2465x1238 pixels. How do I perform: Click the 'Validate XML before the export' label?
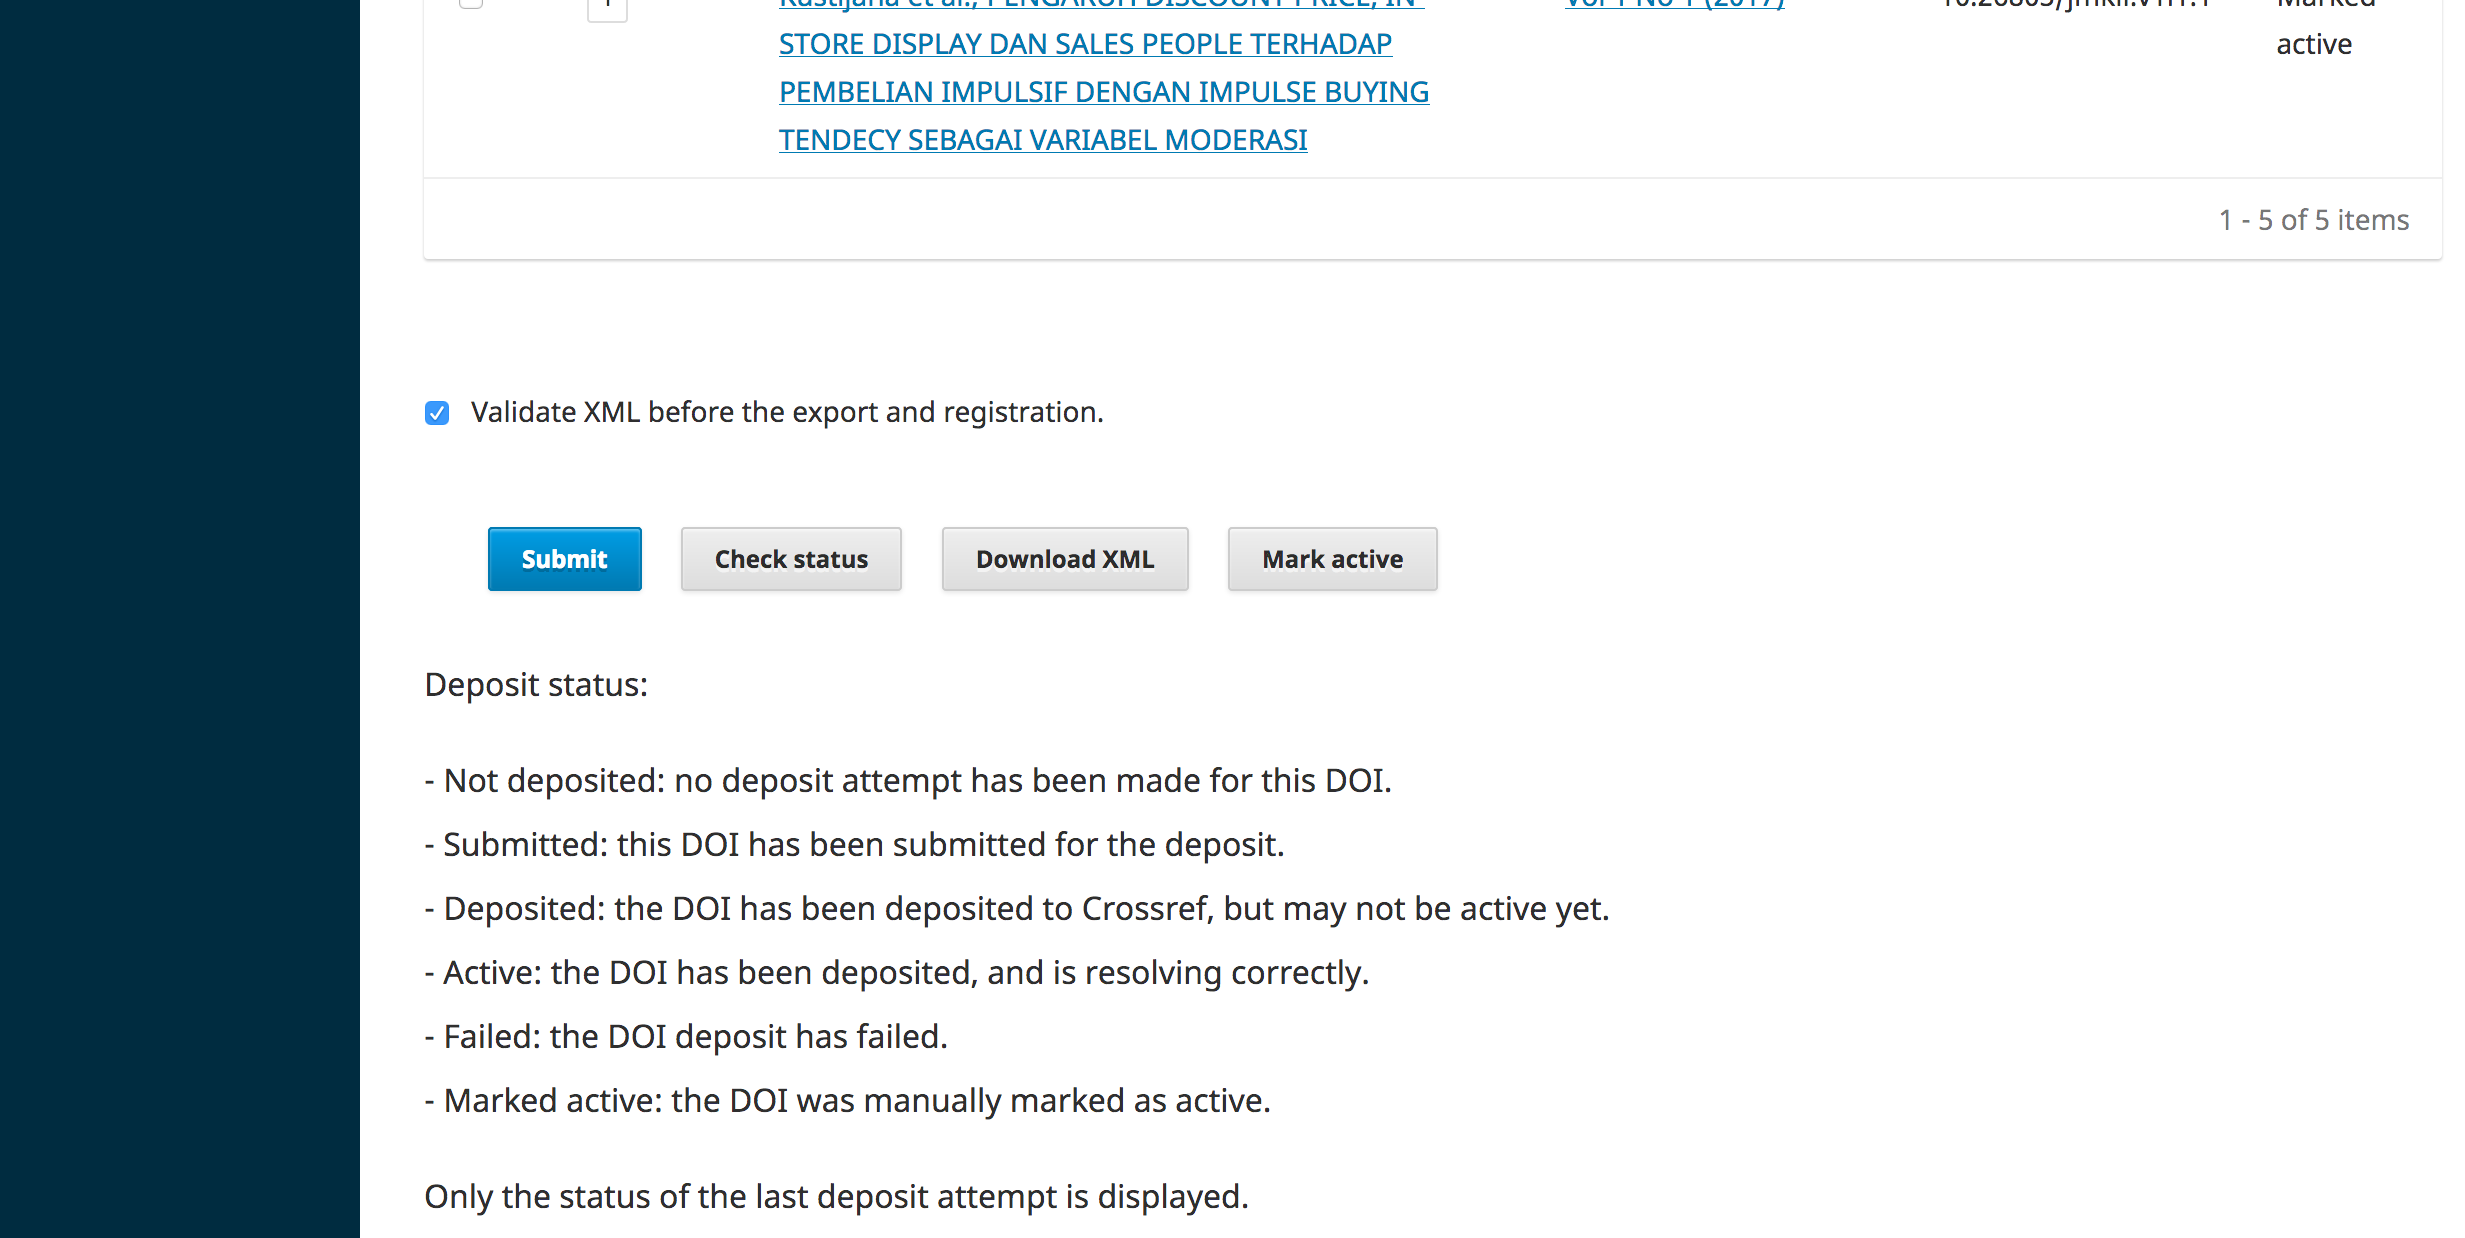click(787, 413)
